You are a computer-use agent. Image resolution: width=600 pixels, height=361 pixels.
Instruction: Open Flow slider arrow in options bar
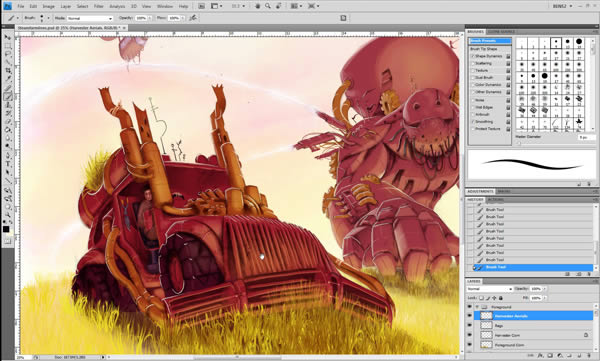(x=182, y=18)
